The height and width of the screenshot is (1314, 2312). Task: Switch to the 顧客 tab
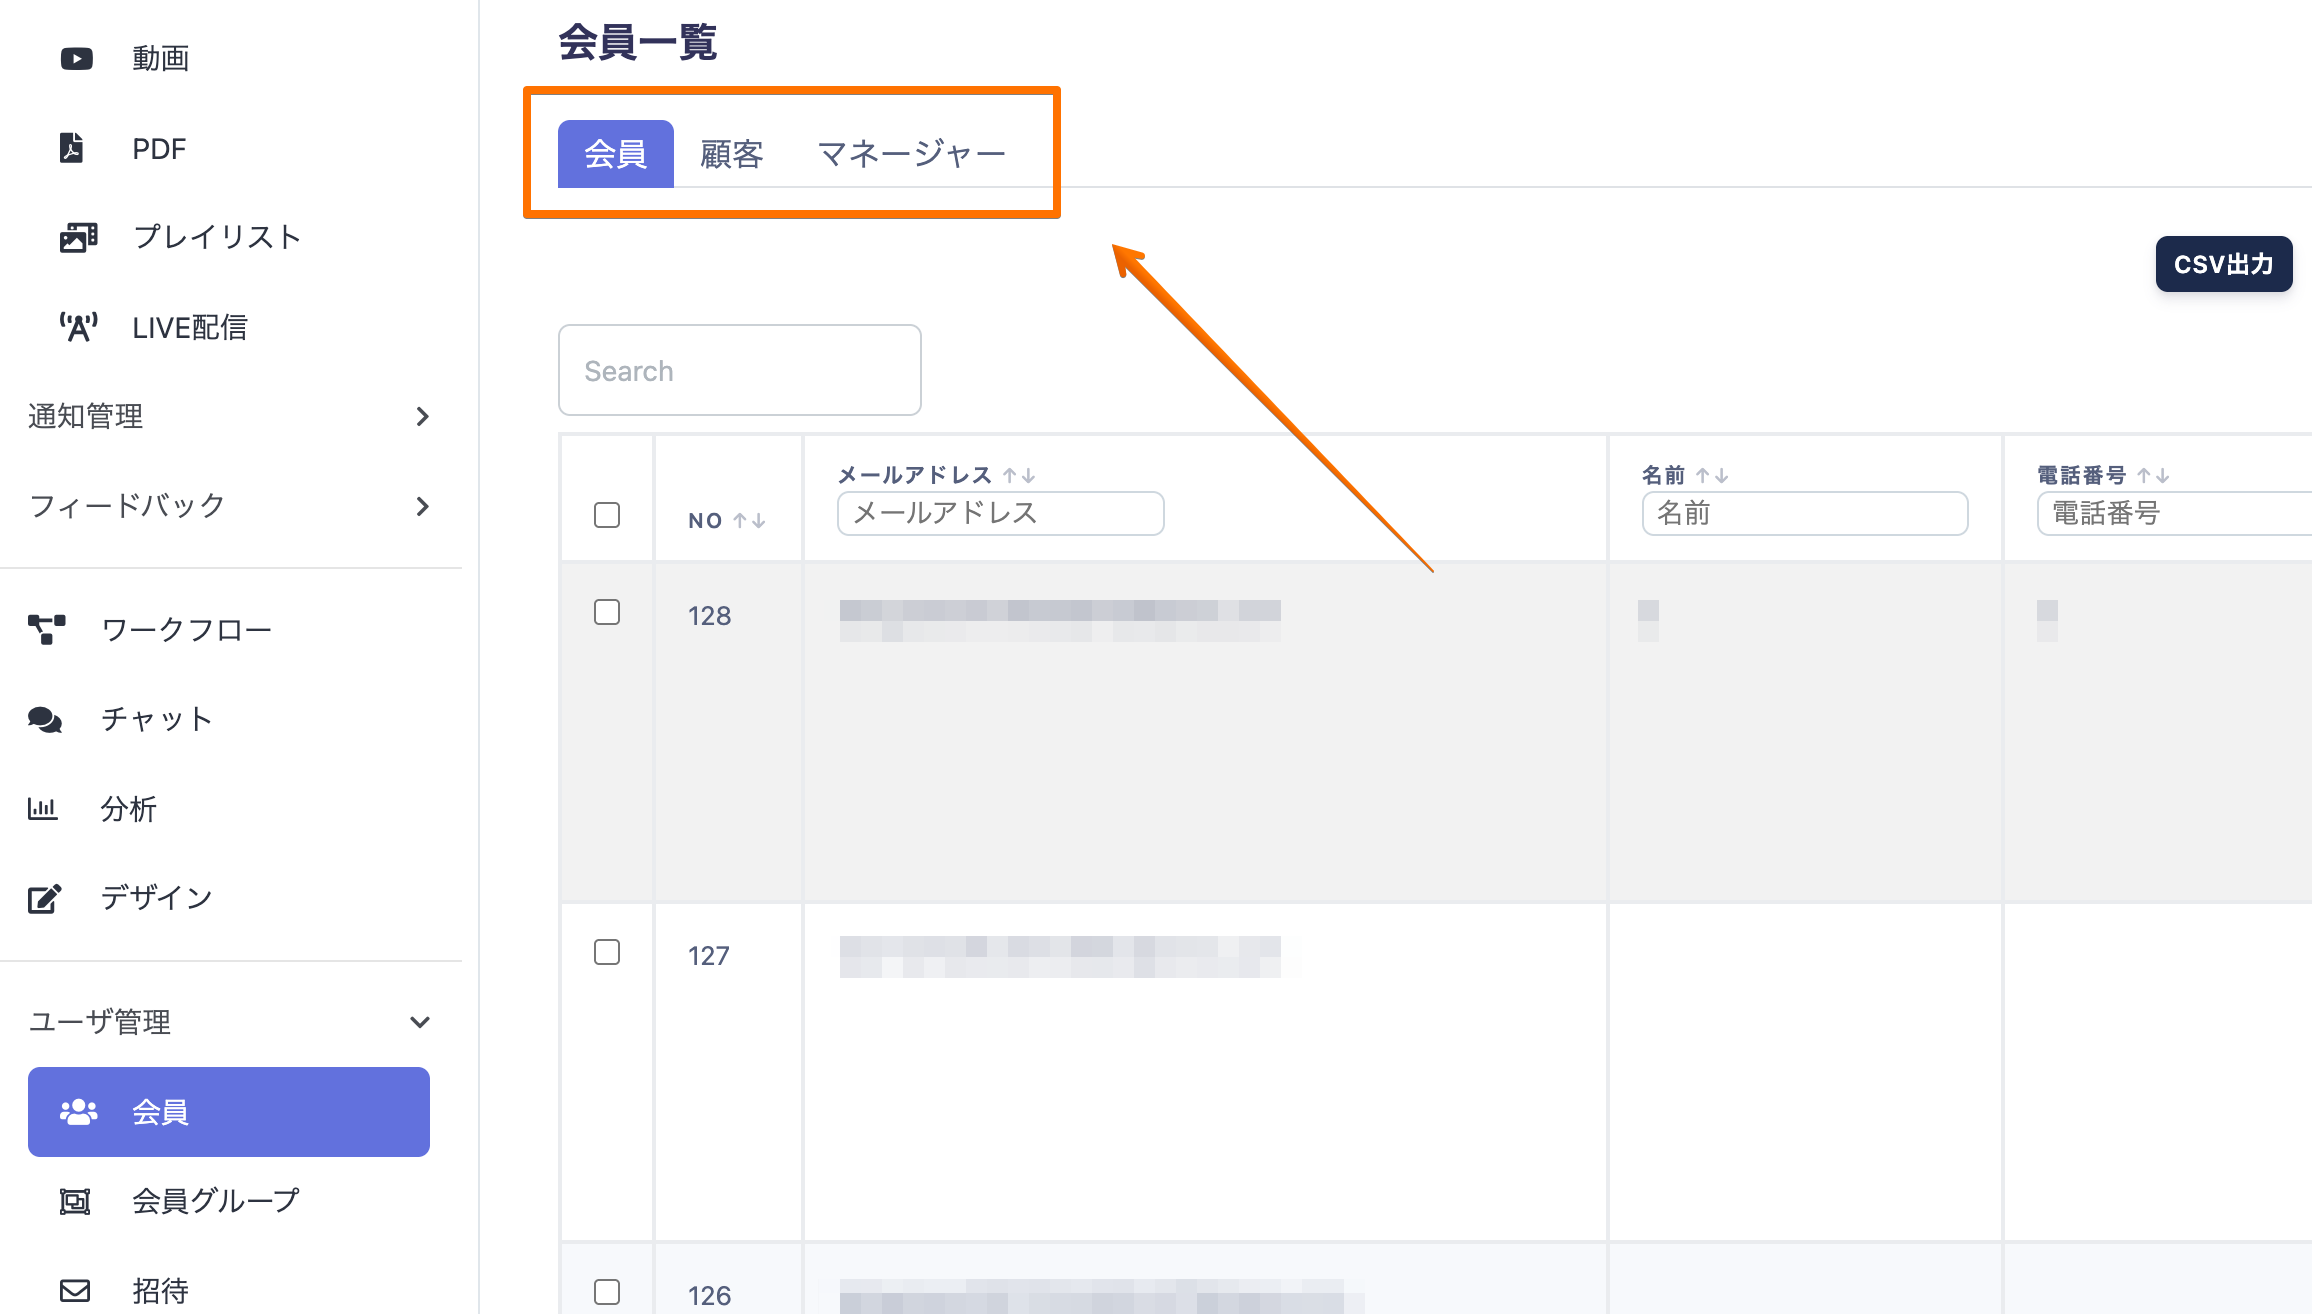pos(731,154)
